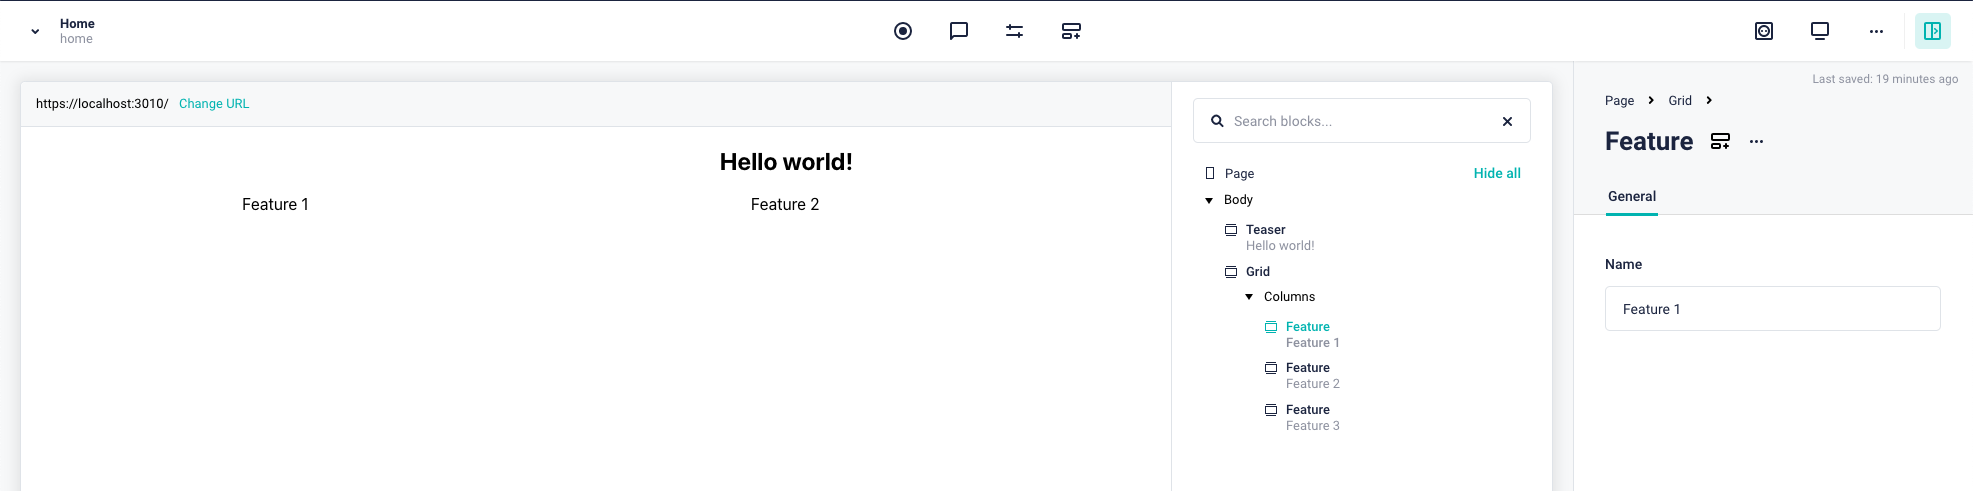Image resolution: width=1973 pixels, height=491 pixels.
Task: Switch to the General tab
Action: tap(1632, 196)
